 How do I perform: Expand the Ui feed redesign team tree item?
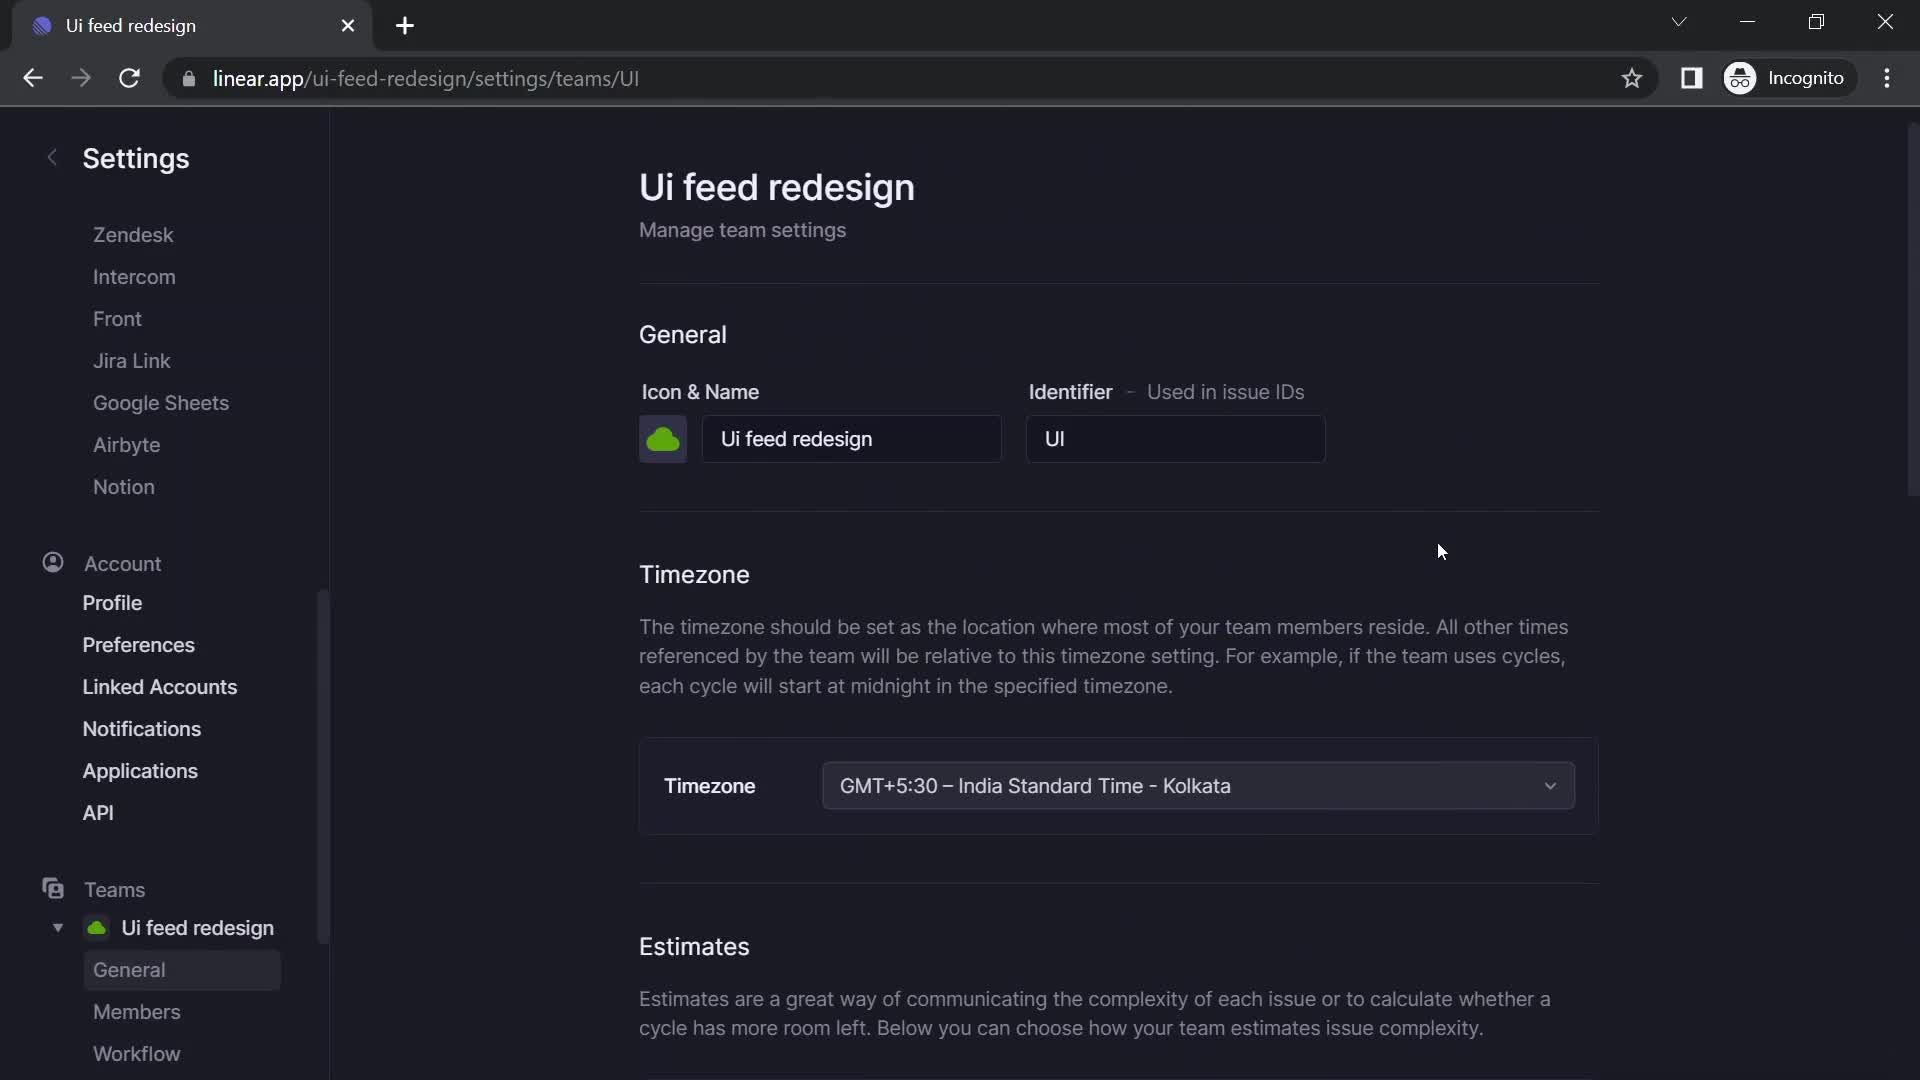pyautogui.click(x=57, y=927)
